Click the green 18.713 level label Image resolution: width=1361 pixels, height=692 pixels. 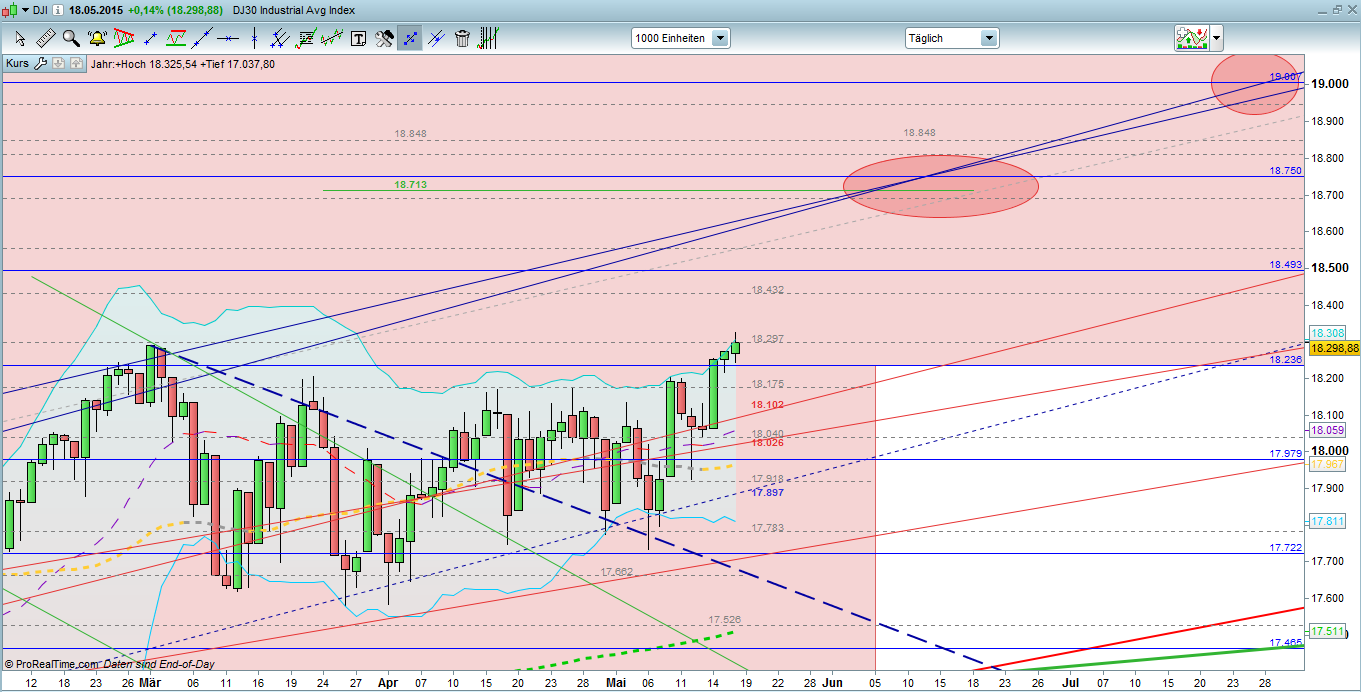point(411,185)
